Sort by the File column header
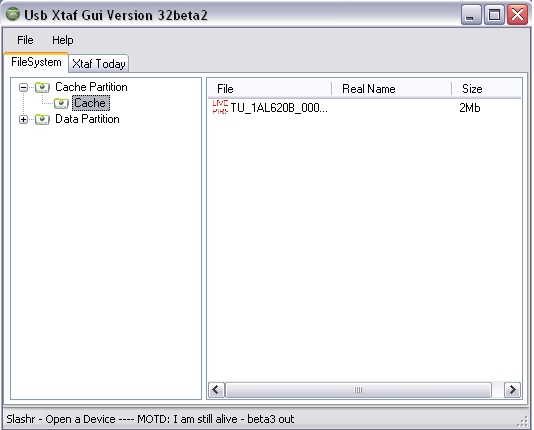The image size is (534, 430). (x=270, y=89)
